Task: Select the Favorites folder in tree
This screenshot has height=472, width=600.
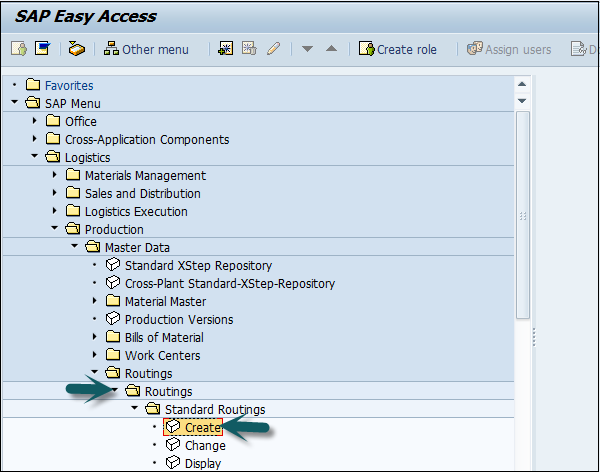Action: click(x=68, y=86)
